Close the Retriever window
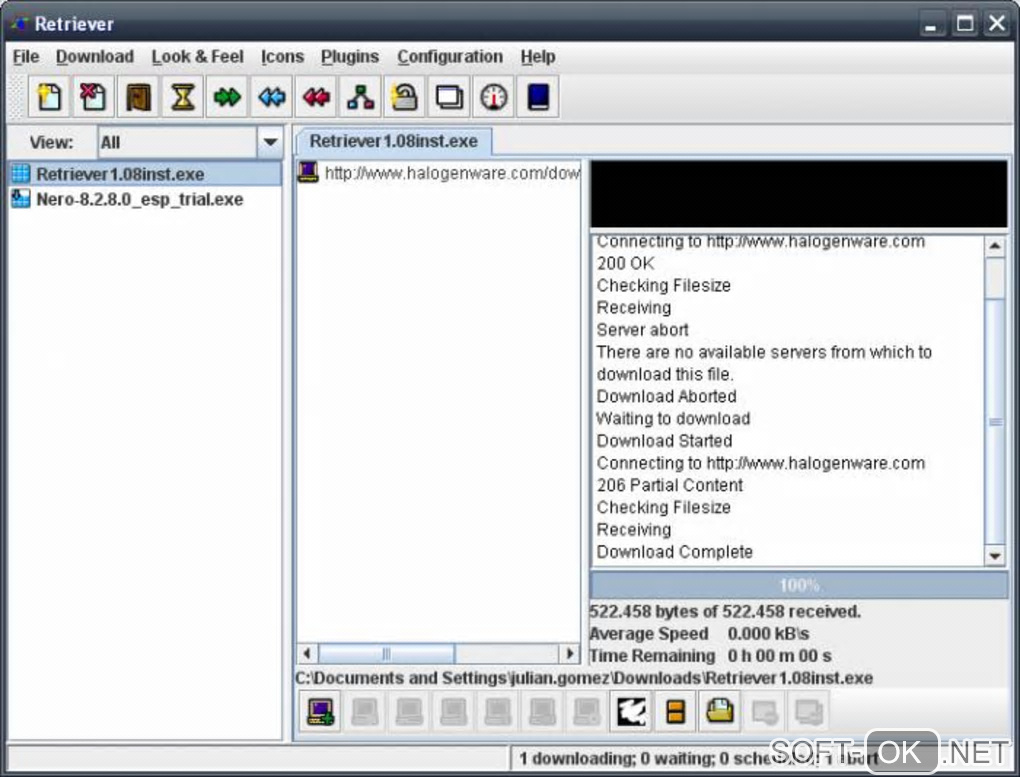The image size is (1020, 777). [x=997, y=24]
